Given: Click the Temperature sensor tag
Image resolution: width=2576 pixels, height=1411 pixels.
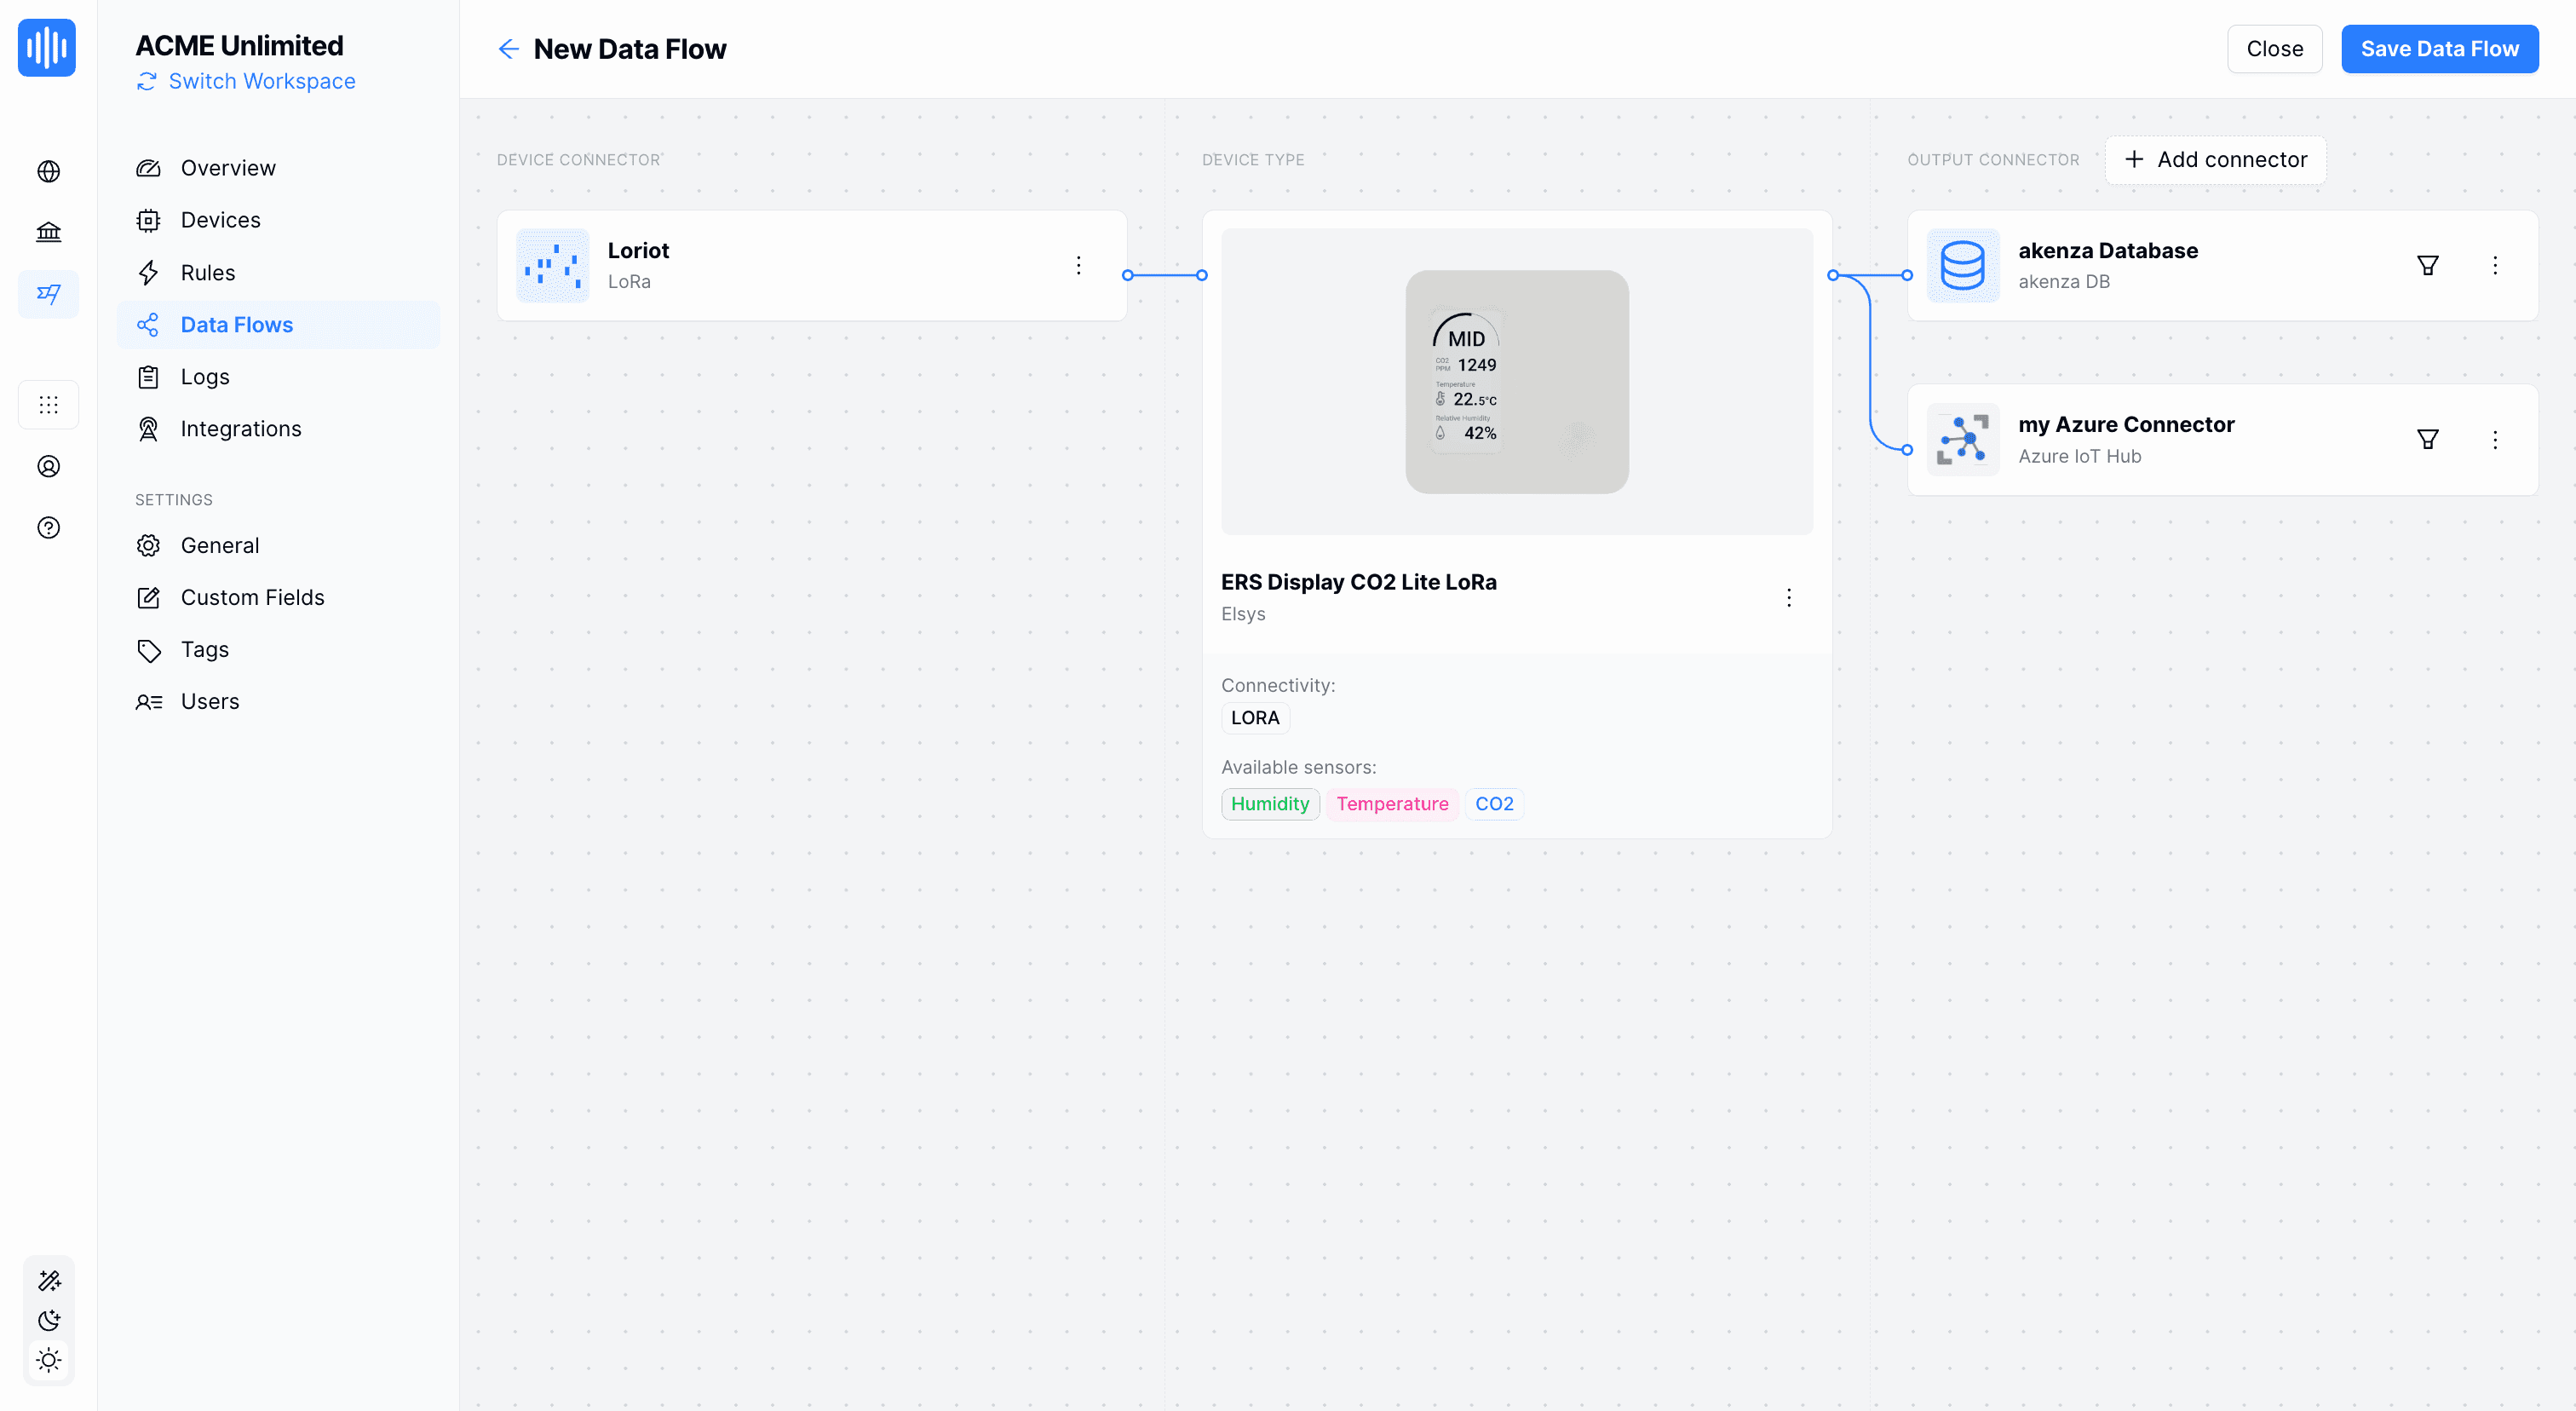Looking at the screenshot, I should pos(1392,804).
